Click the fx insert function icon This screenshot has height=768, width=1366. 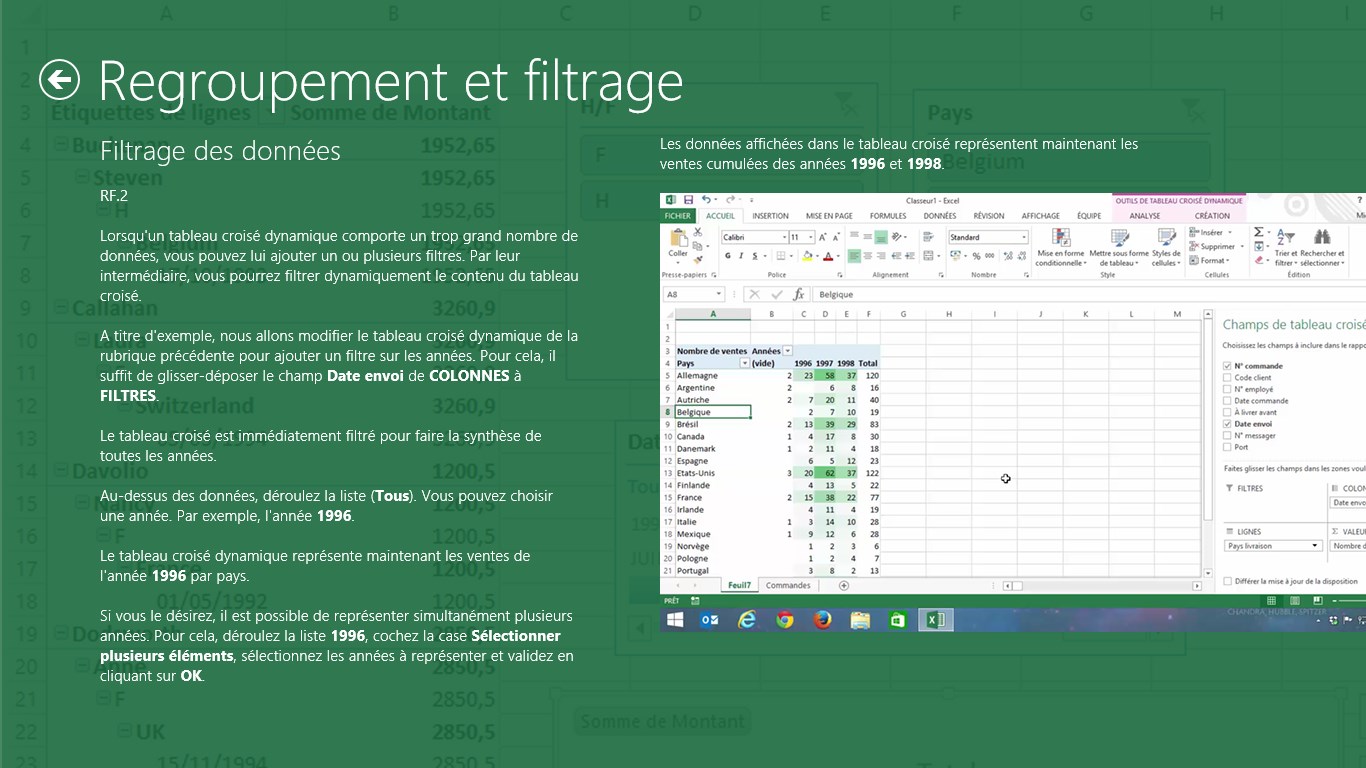[x=798, y=295]
